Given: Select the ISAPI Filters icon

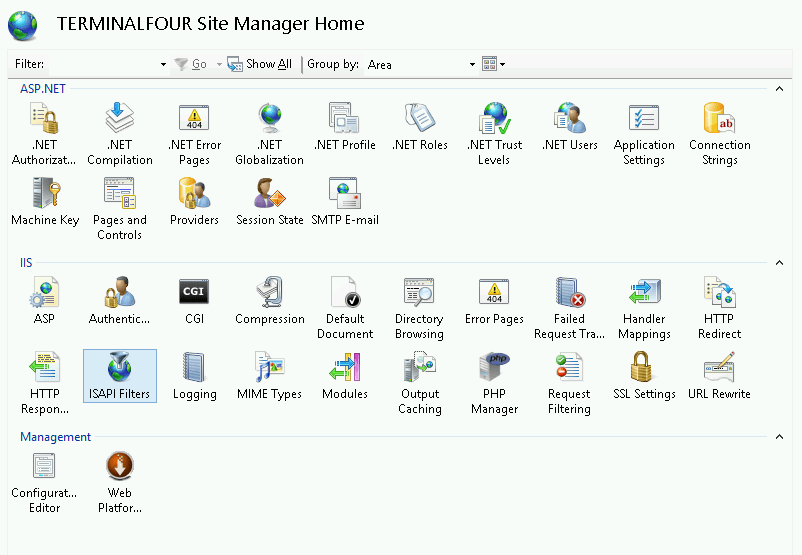Looking at the screenshot, I should point(120,375).
